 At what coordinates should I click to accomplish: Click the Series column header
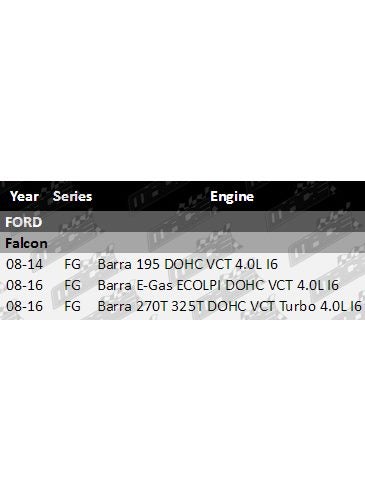coord(72,196)
